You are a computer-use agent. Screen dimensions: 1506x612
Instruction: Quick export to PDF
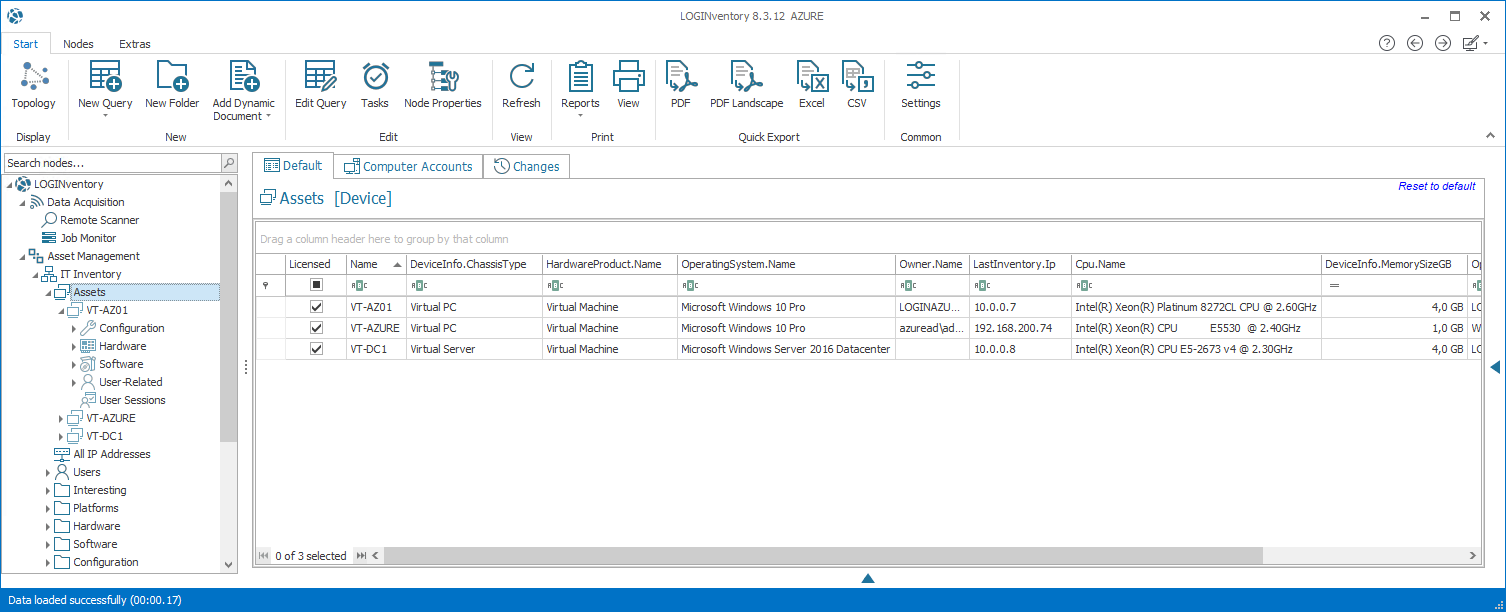coord(680,85)
